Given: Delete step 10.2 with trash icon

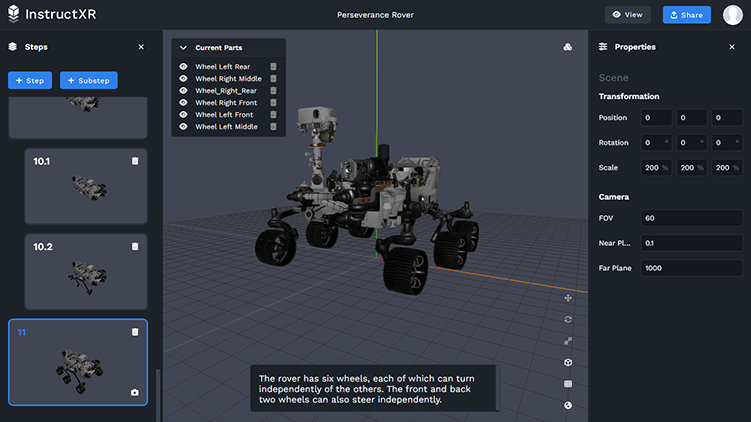Looking at the screenshot, I should click(x=135, y=246).
